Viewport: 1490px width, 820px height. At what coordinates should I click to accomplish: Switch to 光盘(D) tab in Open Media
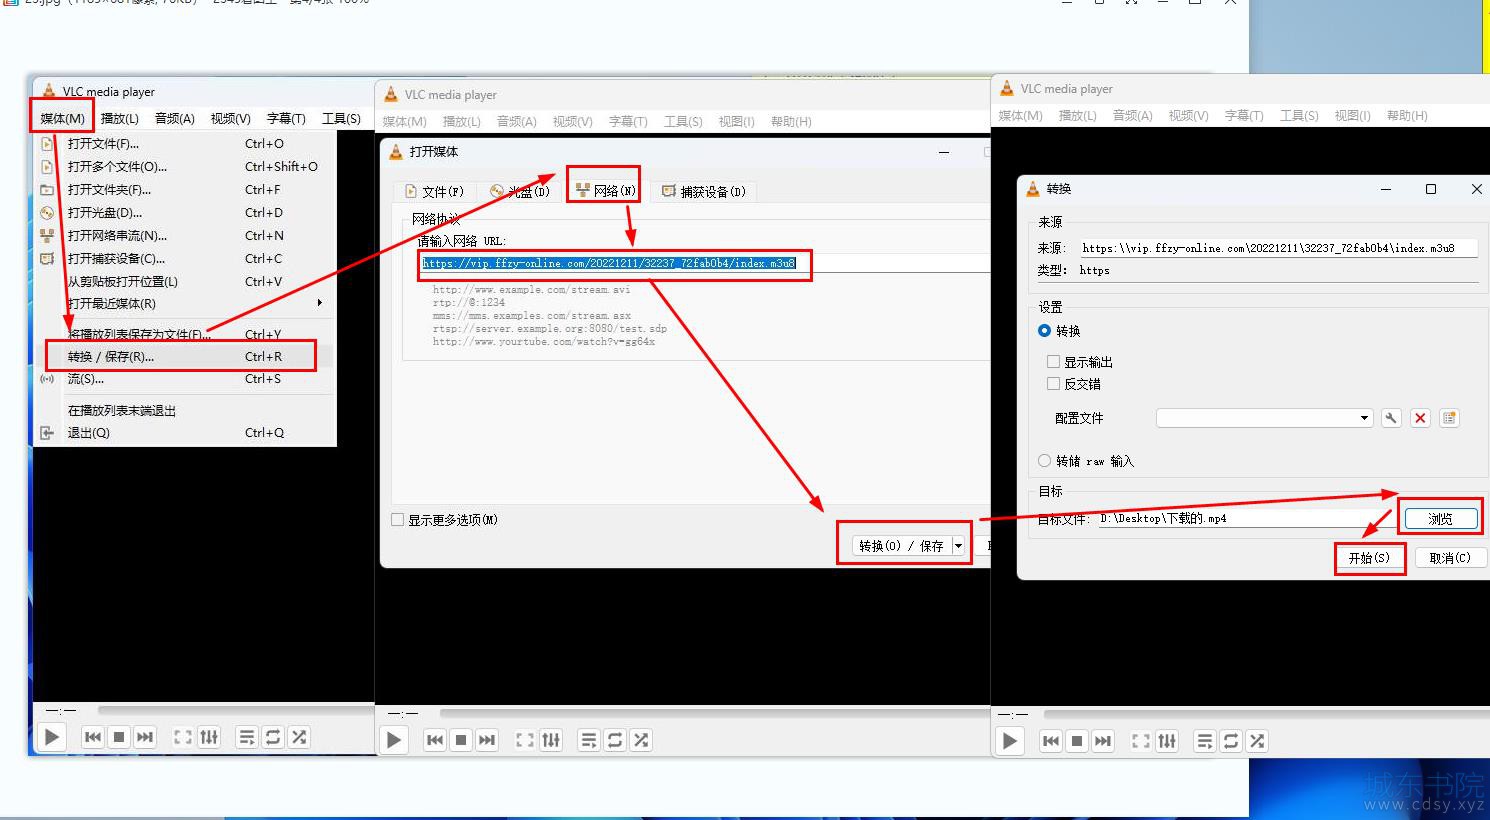[x=519, y=191]
